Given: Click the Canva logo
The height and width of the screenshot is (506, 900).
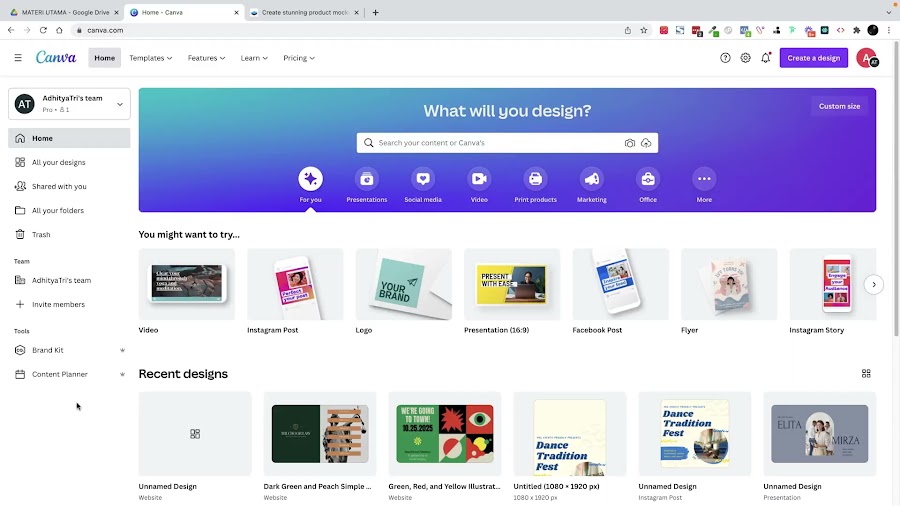Looking at the screenshot, I should pyautogui.click(x=56, y=57).
